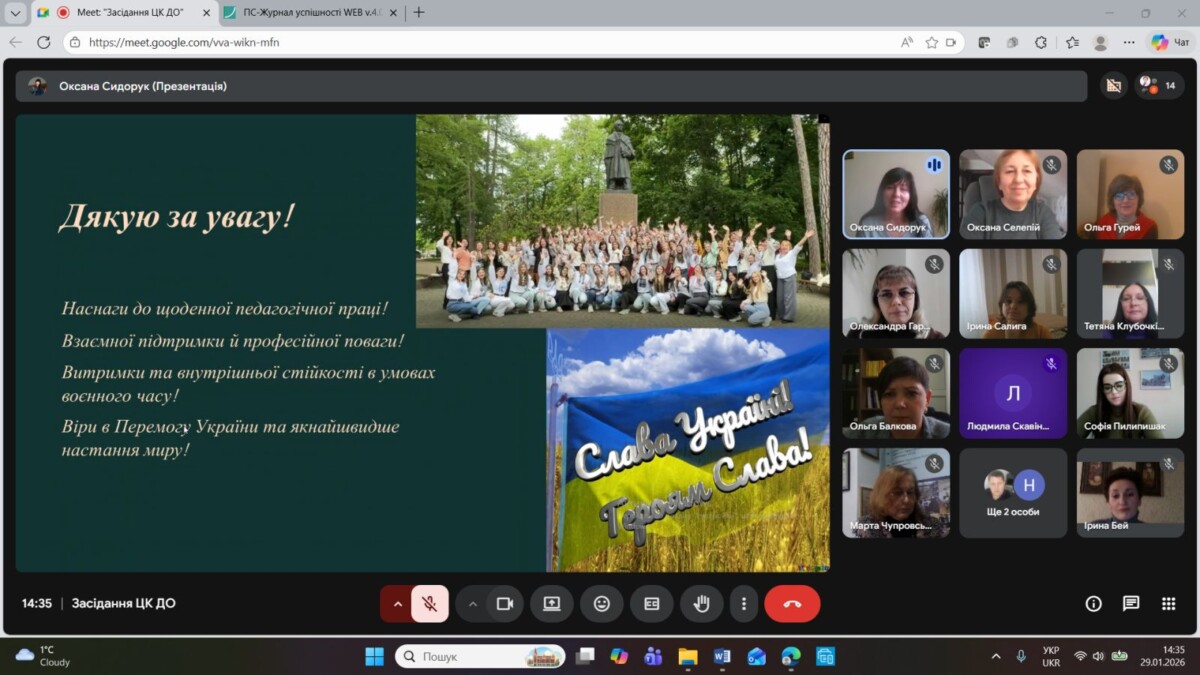Select the 'Ще 2 особи' participant tile
The width and height of the screenshot is (1200, 675).
coord(1013,493)
